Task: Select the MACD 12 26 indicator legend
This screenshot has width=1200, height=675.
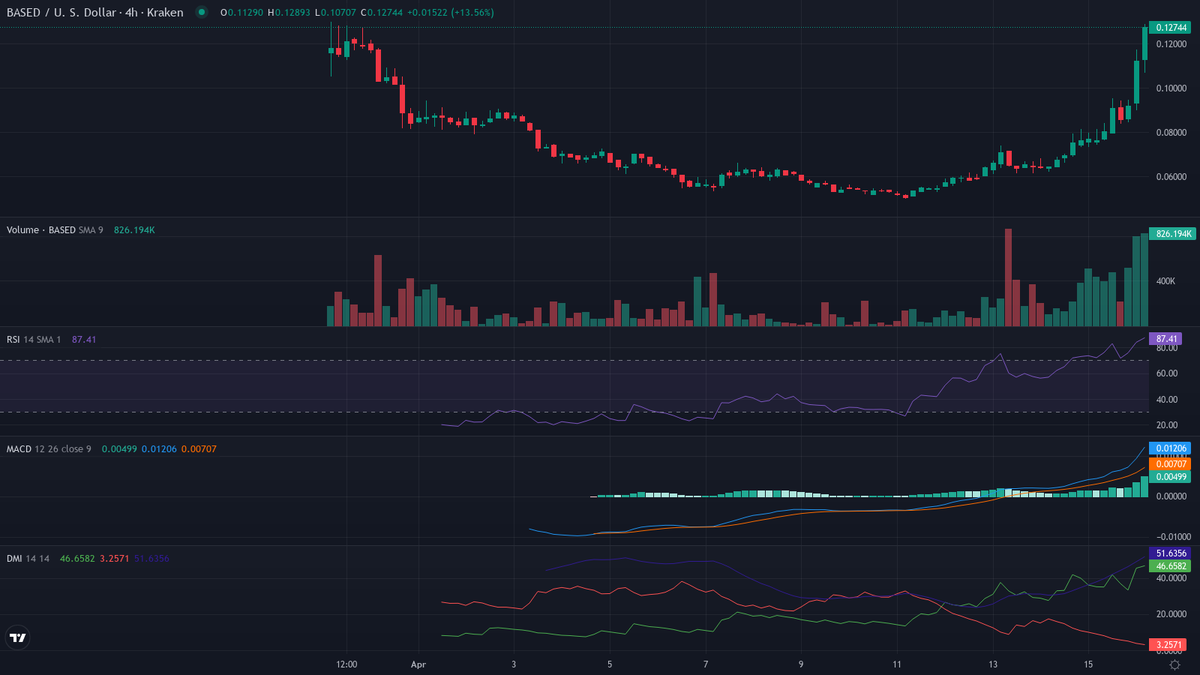Action: pyautogui.click(x=49, y=449)
